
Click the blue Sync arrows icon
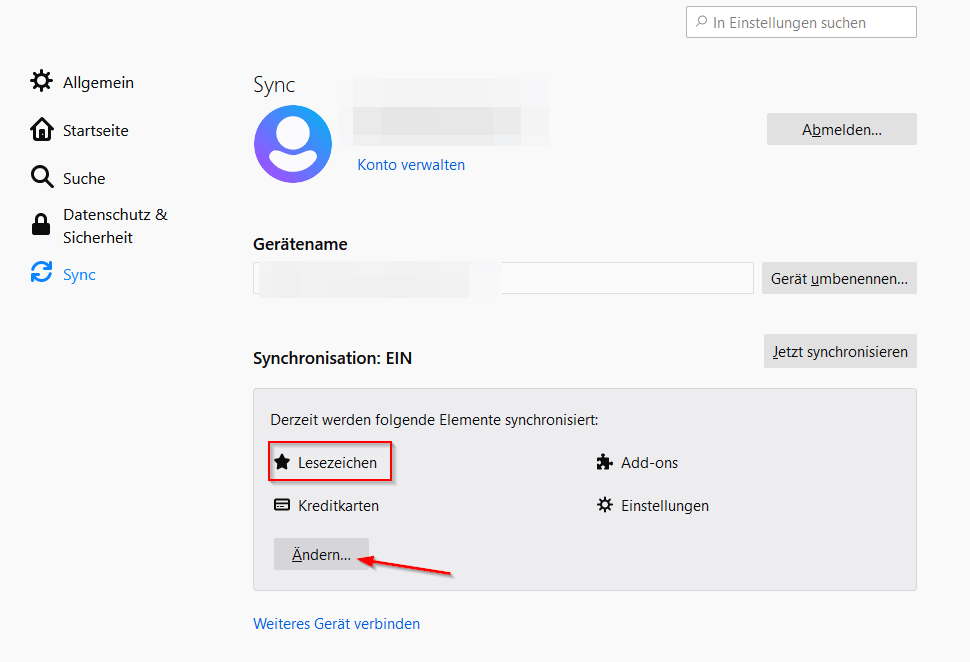(x=41, y=273)
